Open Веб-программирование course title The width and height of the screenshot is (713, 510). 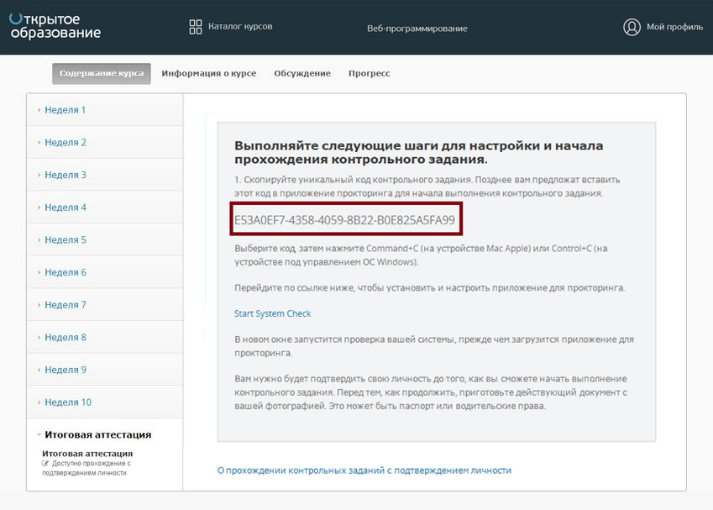pyautogui.click(x=417, y=28)
